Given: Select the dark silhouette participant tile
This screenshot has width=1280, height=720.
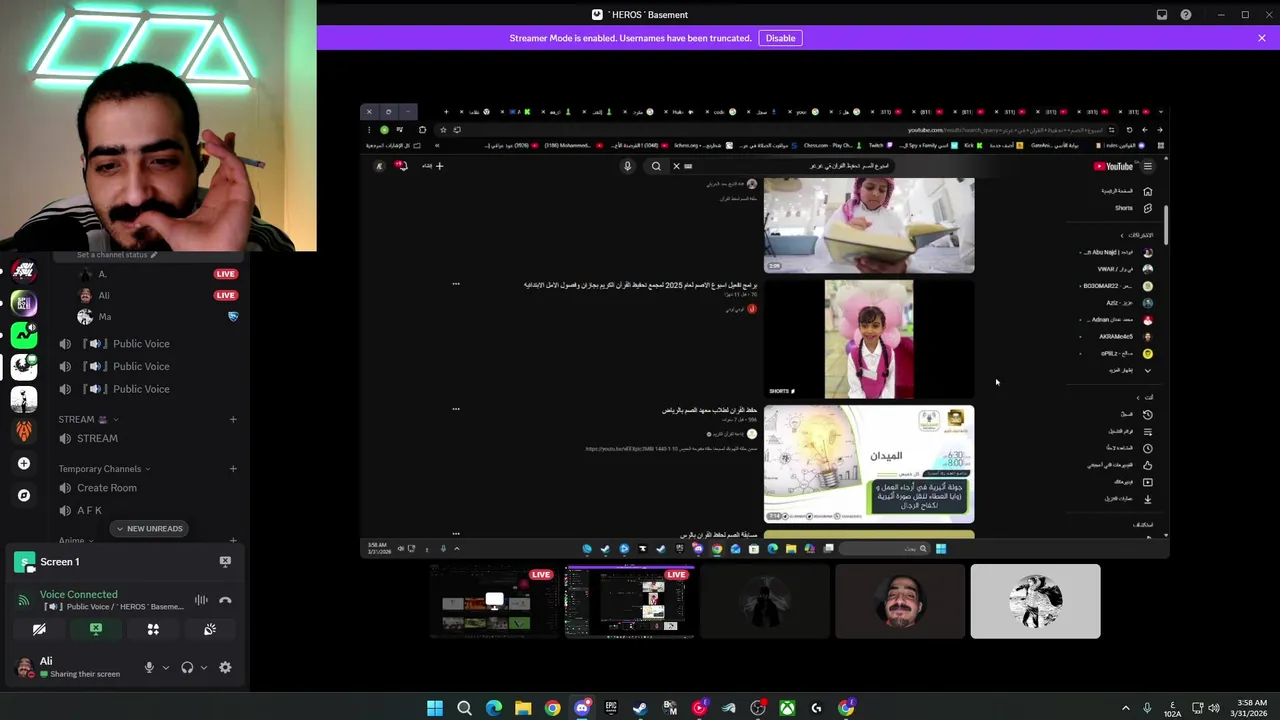Looking at the screenshot, I should pos(765,601).
